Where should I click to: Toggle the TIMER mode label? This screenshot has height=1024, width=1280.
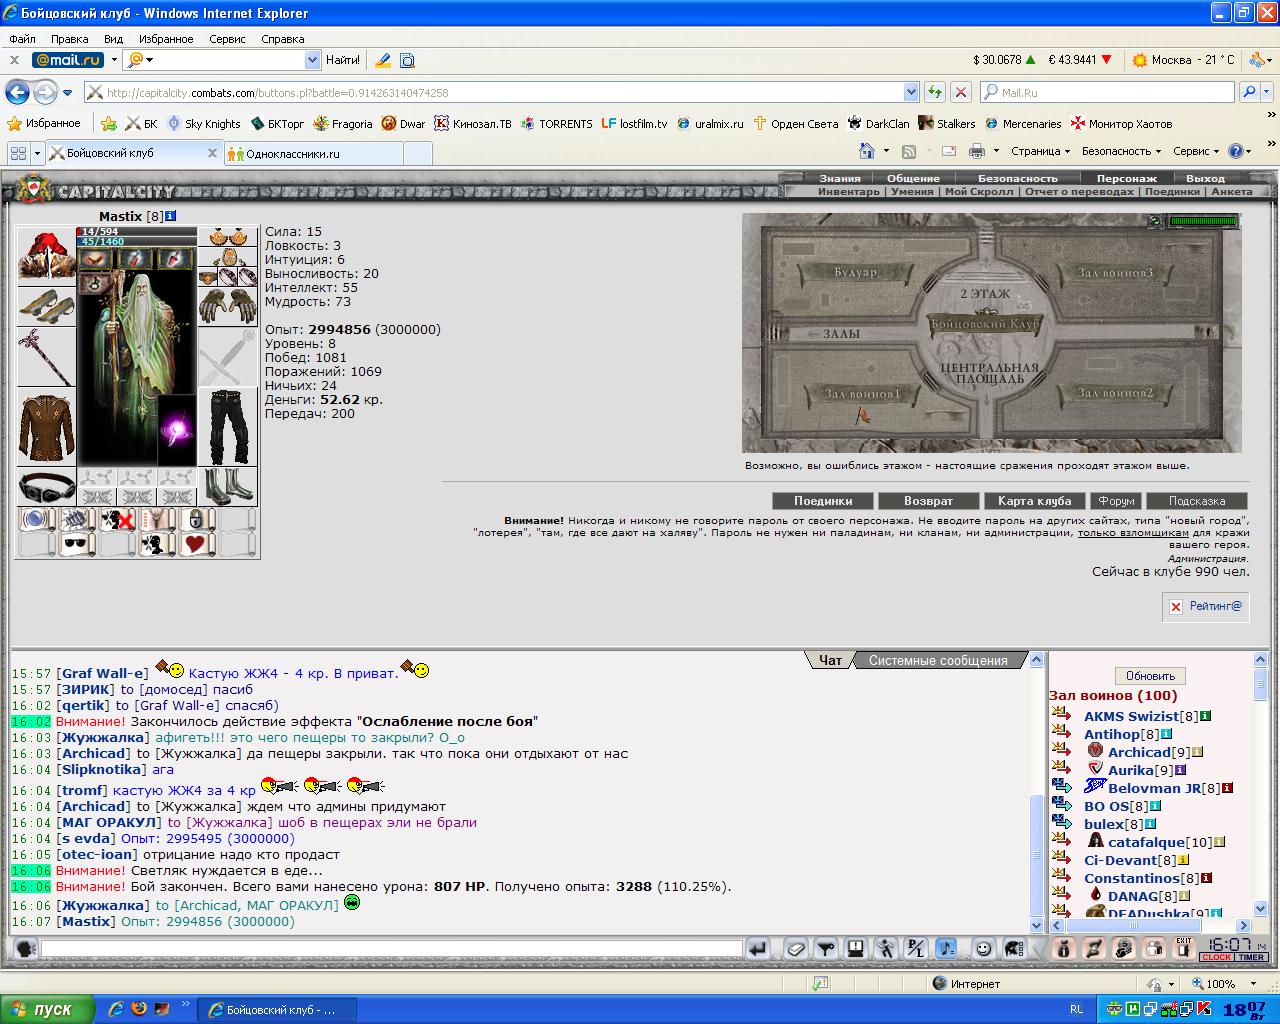pyautogui.click(x=1252, y=957)
